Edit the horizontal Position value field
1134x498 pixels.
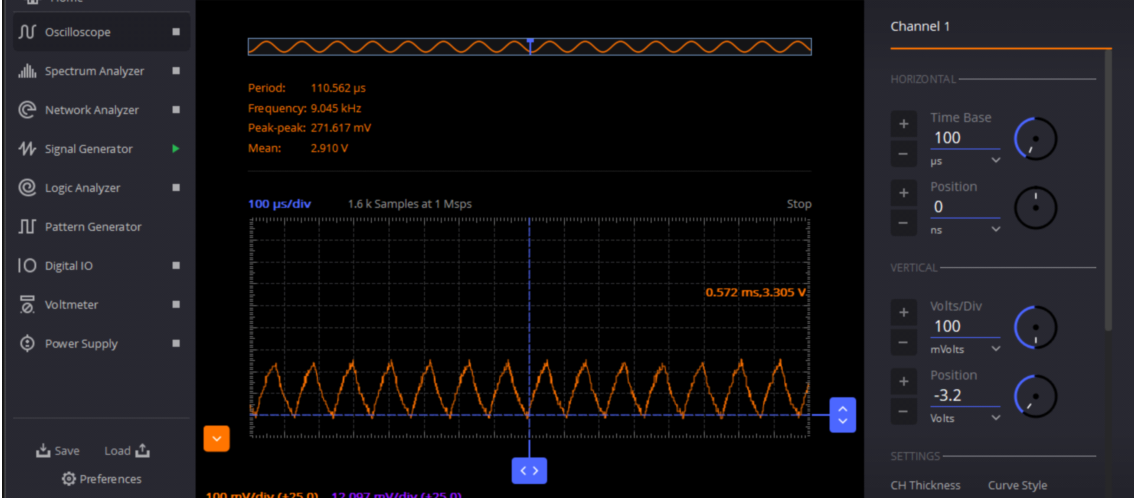965,207
